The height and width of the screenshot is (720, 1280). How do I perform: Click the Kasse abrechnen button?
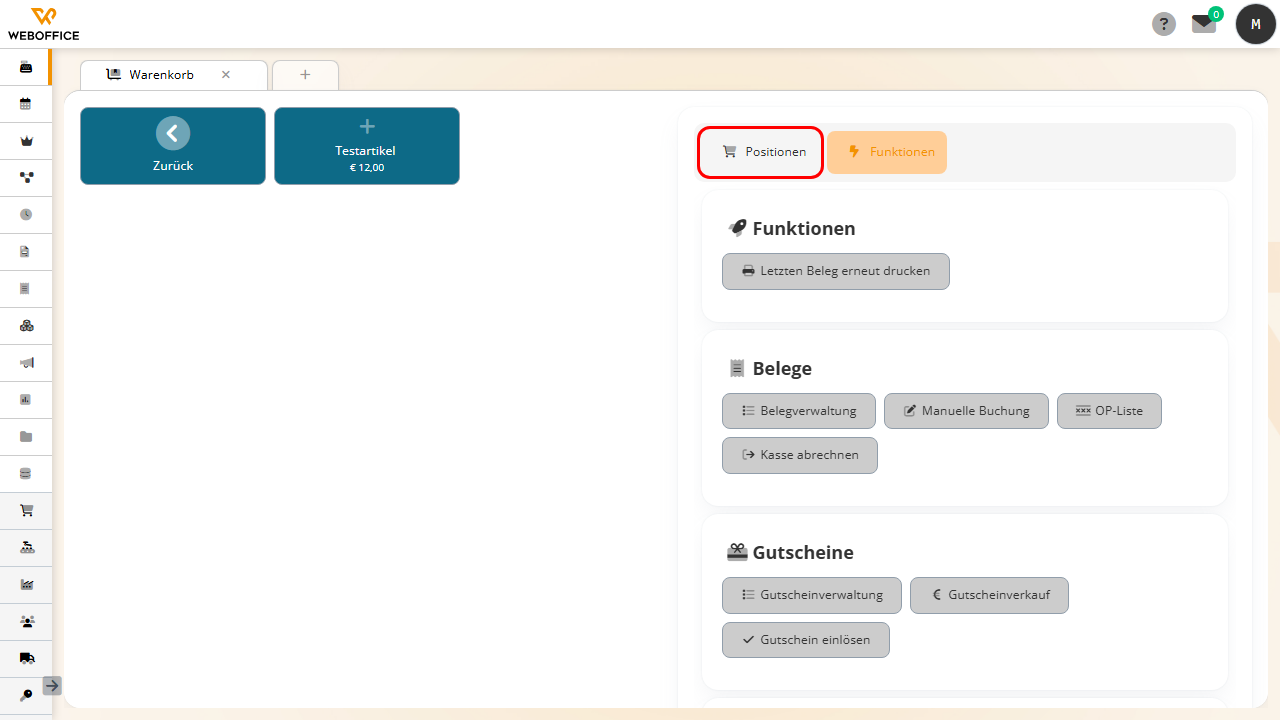(800, 455)
